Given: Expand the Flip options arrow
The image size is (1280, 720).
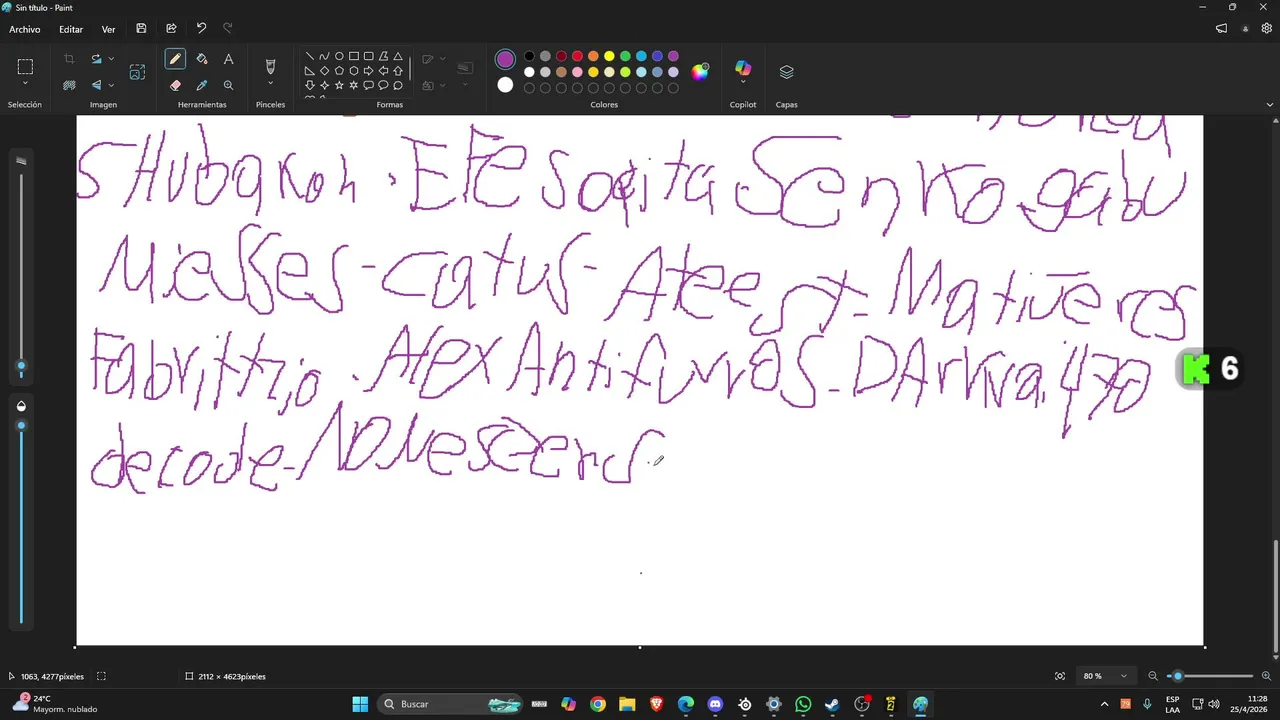Looking at the screenshot, I should pos(111,85).
